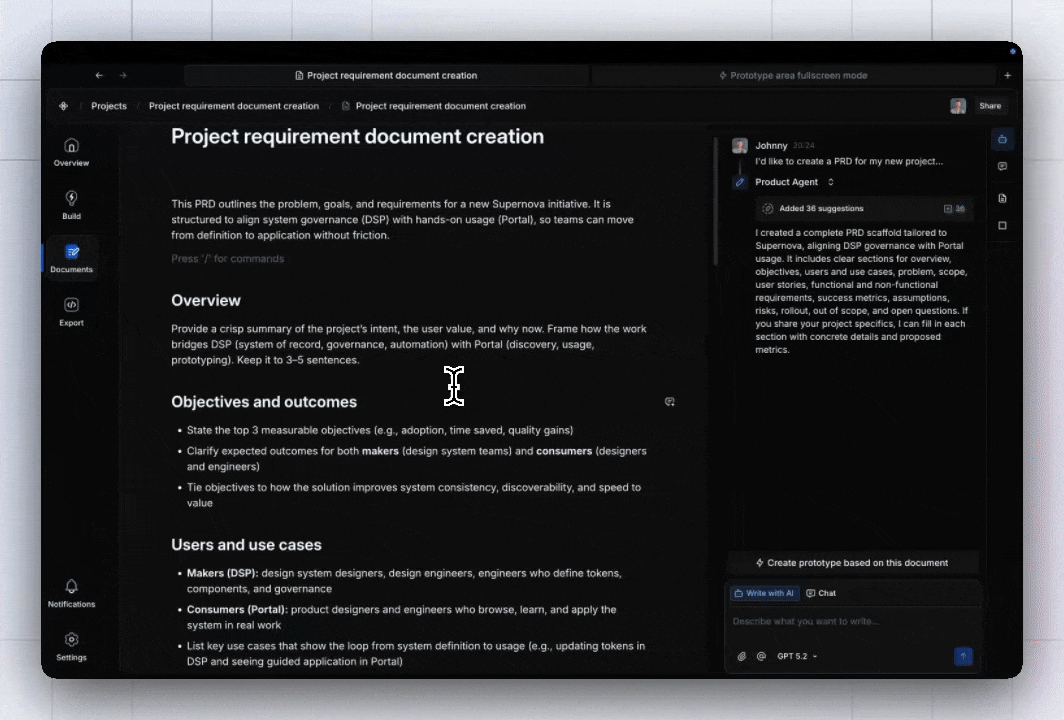The width and height of the screenshot is (1064, 720).
Task: Switch to Prototype area fullscreen mode tab
Action: (793, 75)
